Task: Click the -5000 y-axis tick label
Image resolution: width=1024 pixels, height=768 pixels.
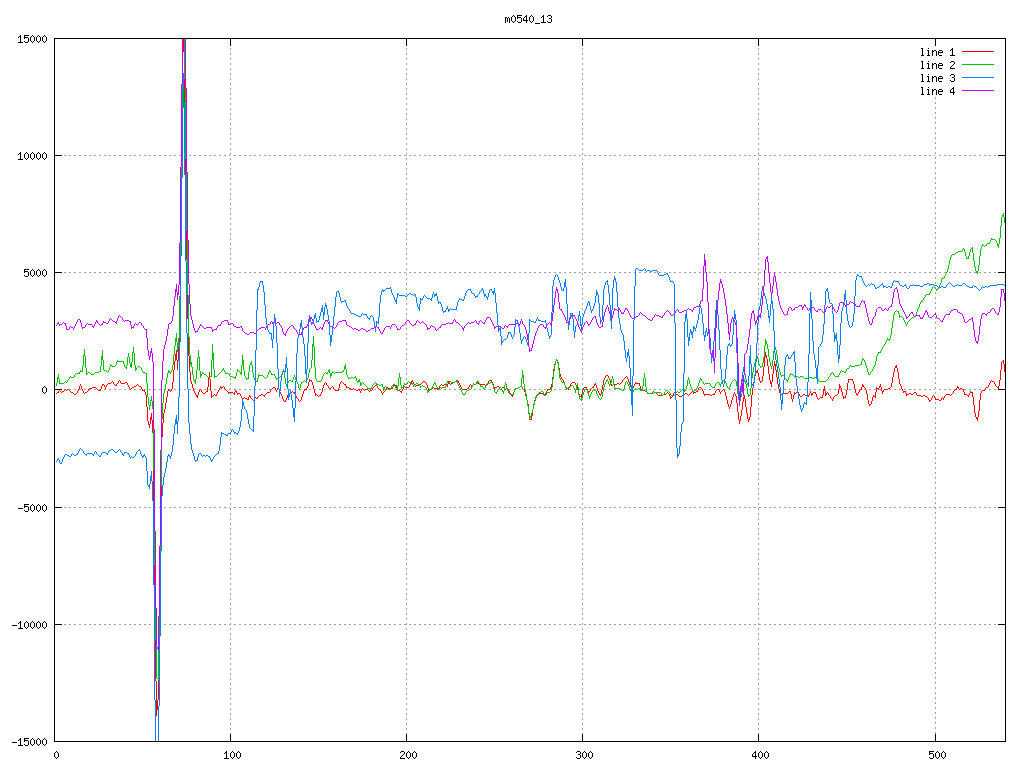Action: [x=32, y=507]
